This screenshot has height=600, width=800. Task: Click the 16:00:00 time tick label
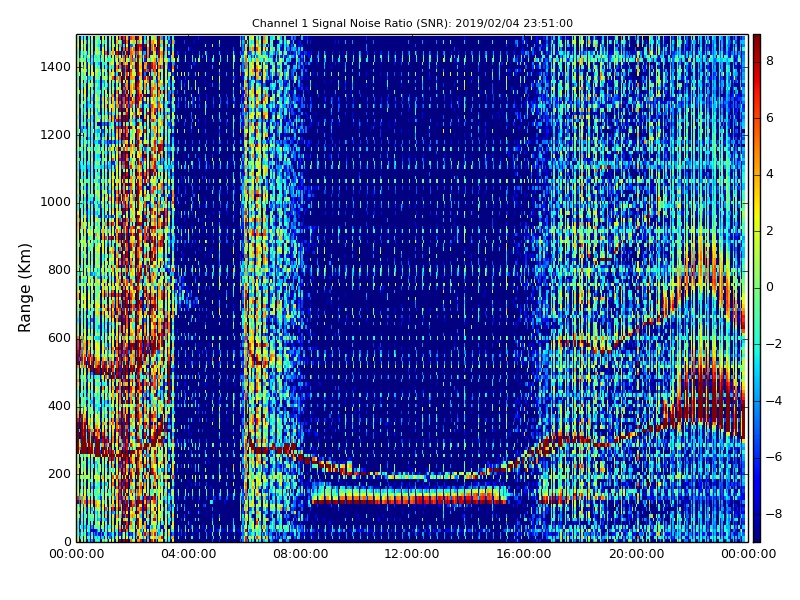(524, 554)
